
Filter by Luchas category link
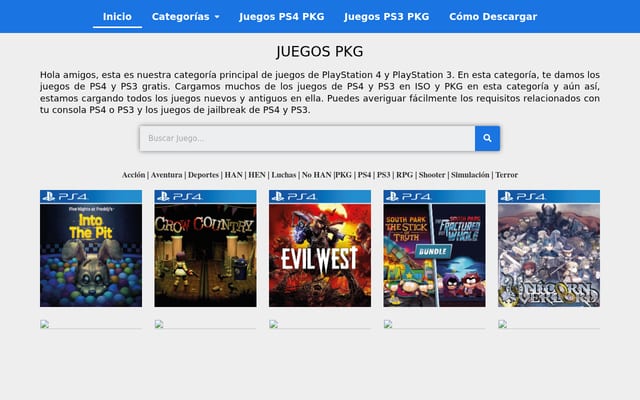[284, 175]
